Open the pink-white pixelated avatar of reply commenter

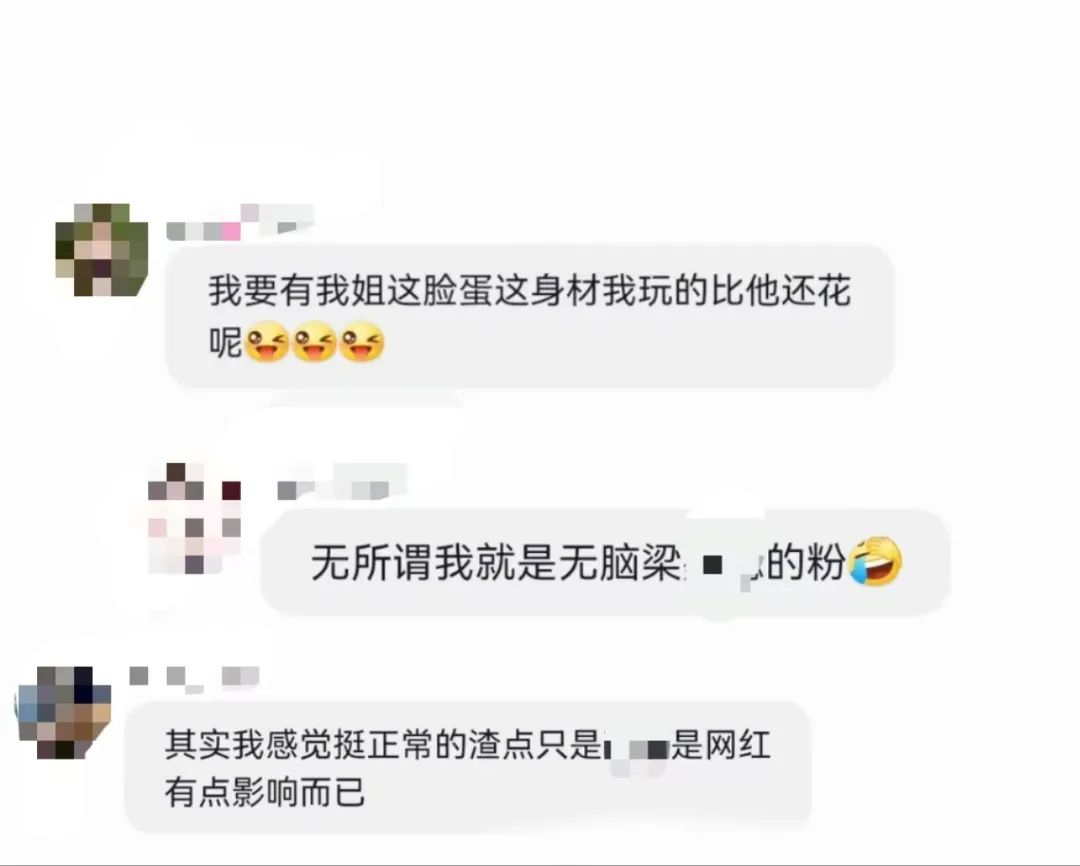point(194,519)
